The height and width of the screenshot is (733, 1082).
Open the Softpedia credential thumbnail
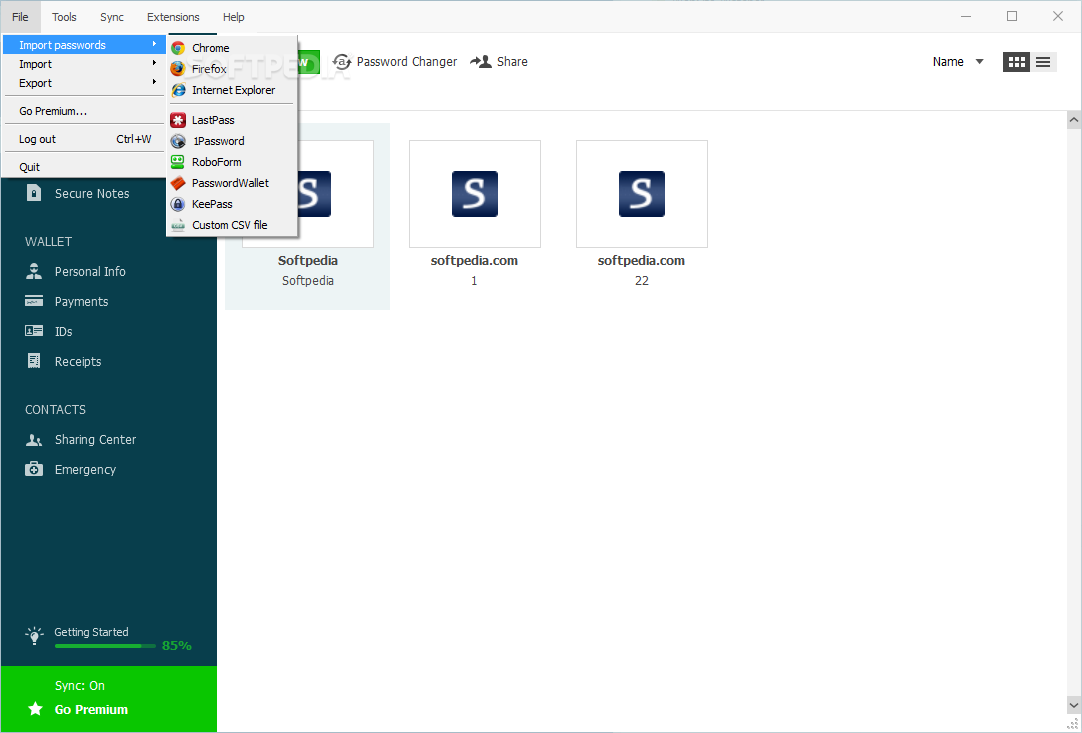click(308, 194)
